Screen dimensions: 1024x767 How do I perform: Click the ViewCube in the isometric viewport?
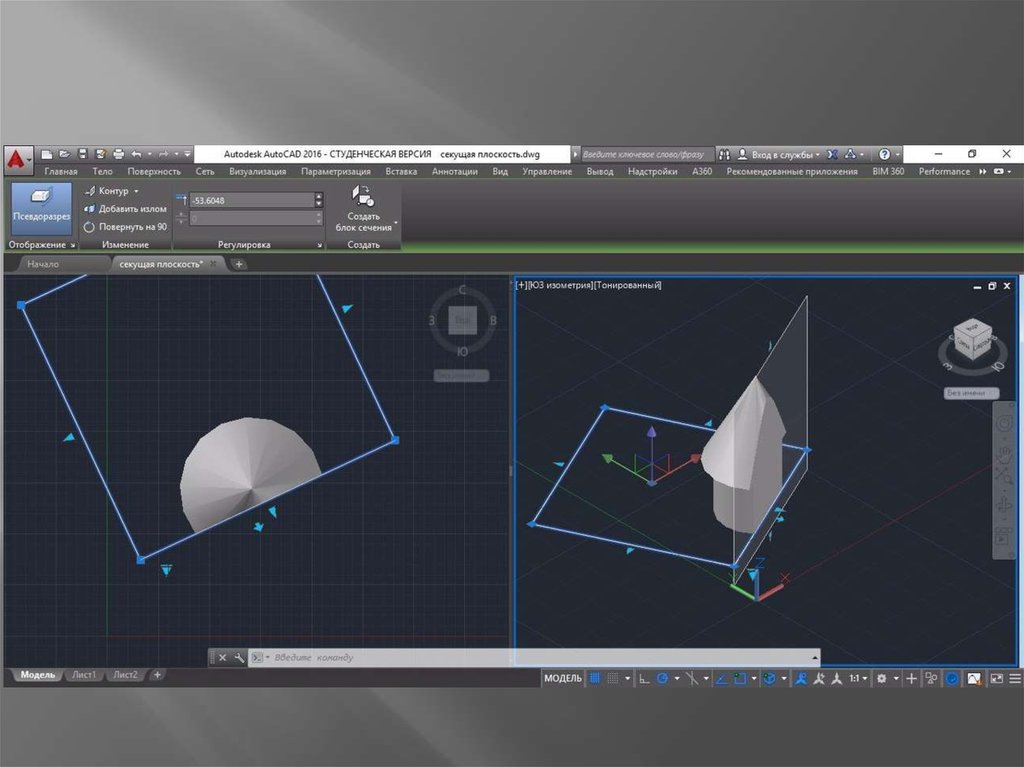click(x=968, y=340)
